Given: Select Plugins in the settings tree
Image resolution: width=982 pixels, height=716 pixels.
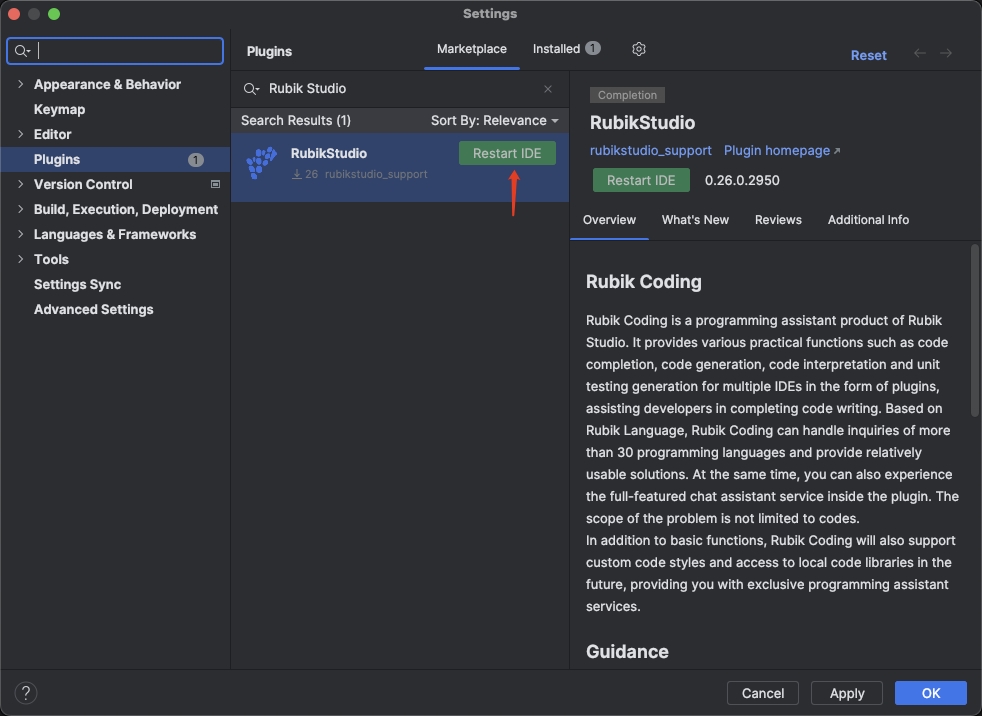Looking at the screenshot, I should [115, 159].
